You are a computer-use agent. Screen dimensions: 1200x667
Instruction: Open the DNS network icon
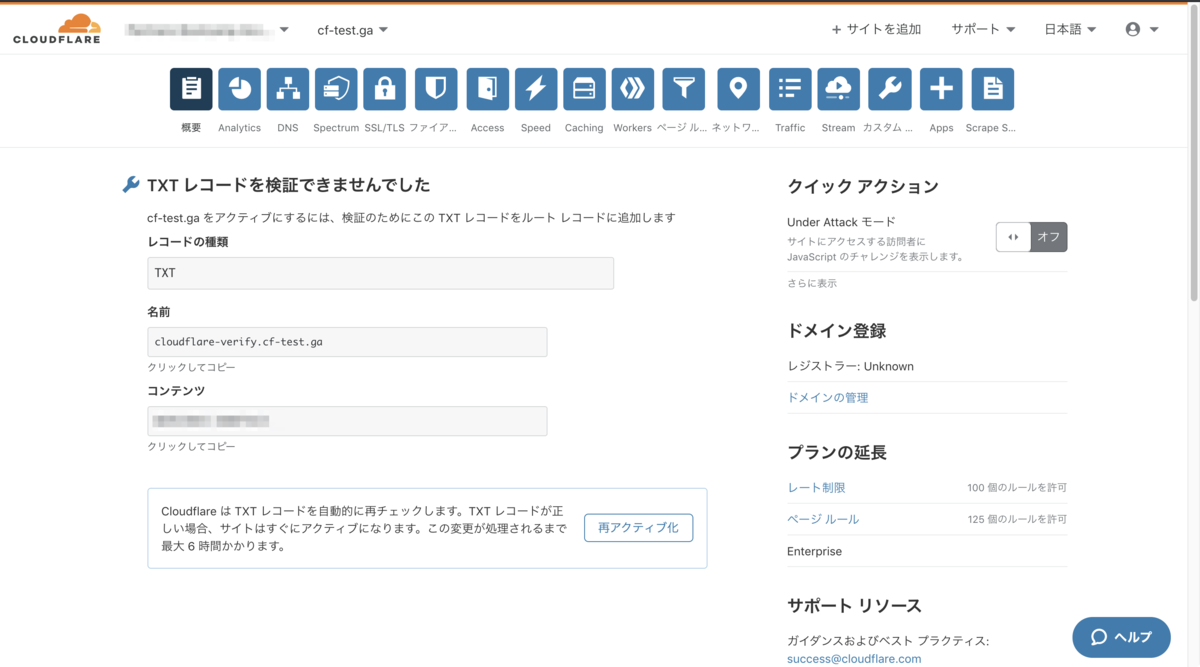pos(288,89)
